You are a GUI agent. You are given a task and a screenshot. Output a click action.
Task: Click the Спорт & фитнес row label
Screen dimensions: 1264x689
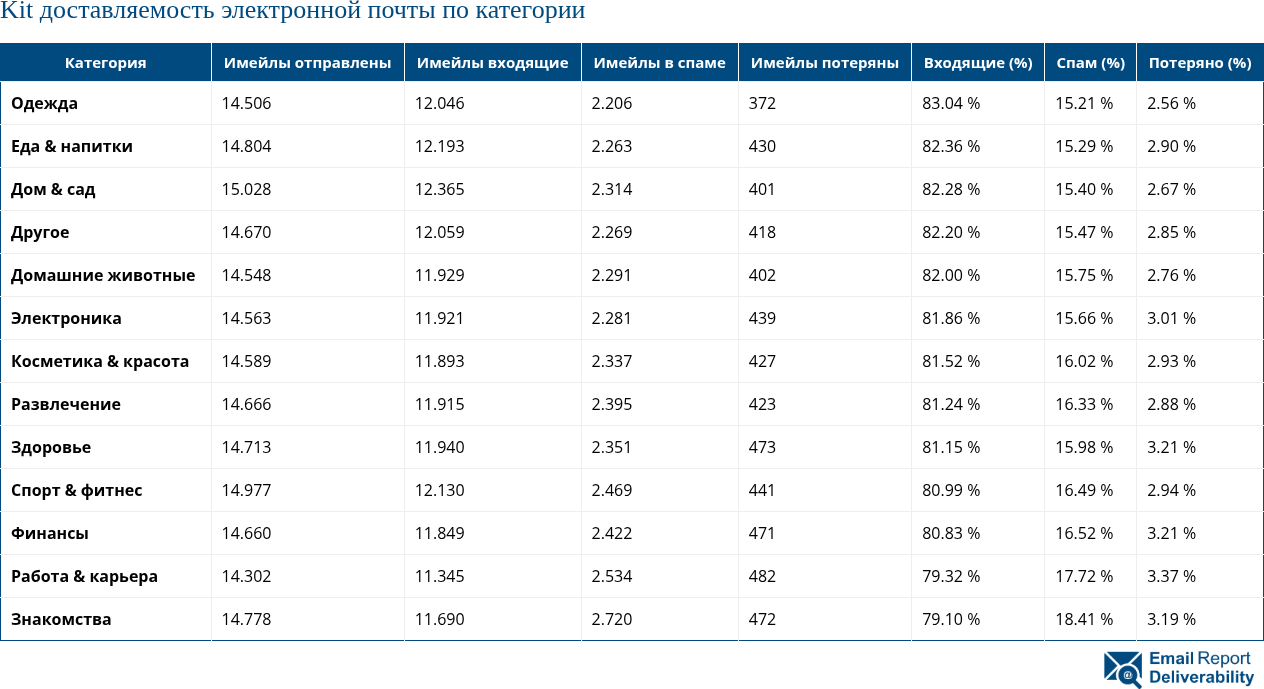77,490
